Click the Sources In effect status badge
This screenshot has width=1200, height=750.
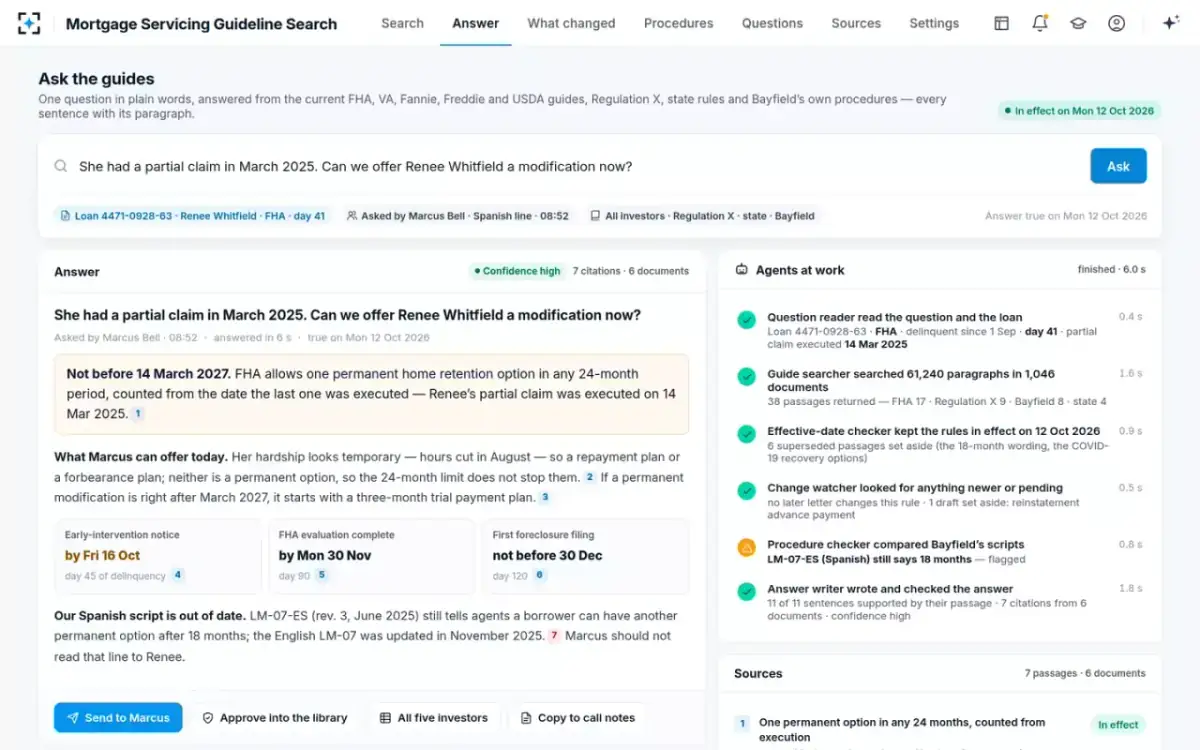(1118, 725)
